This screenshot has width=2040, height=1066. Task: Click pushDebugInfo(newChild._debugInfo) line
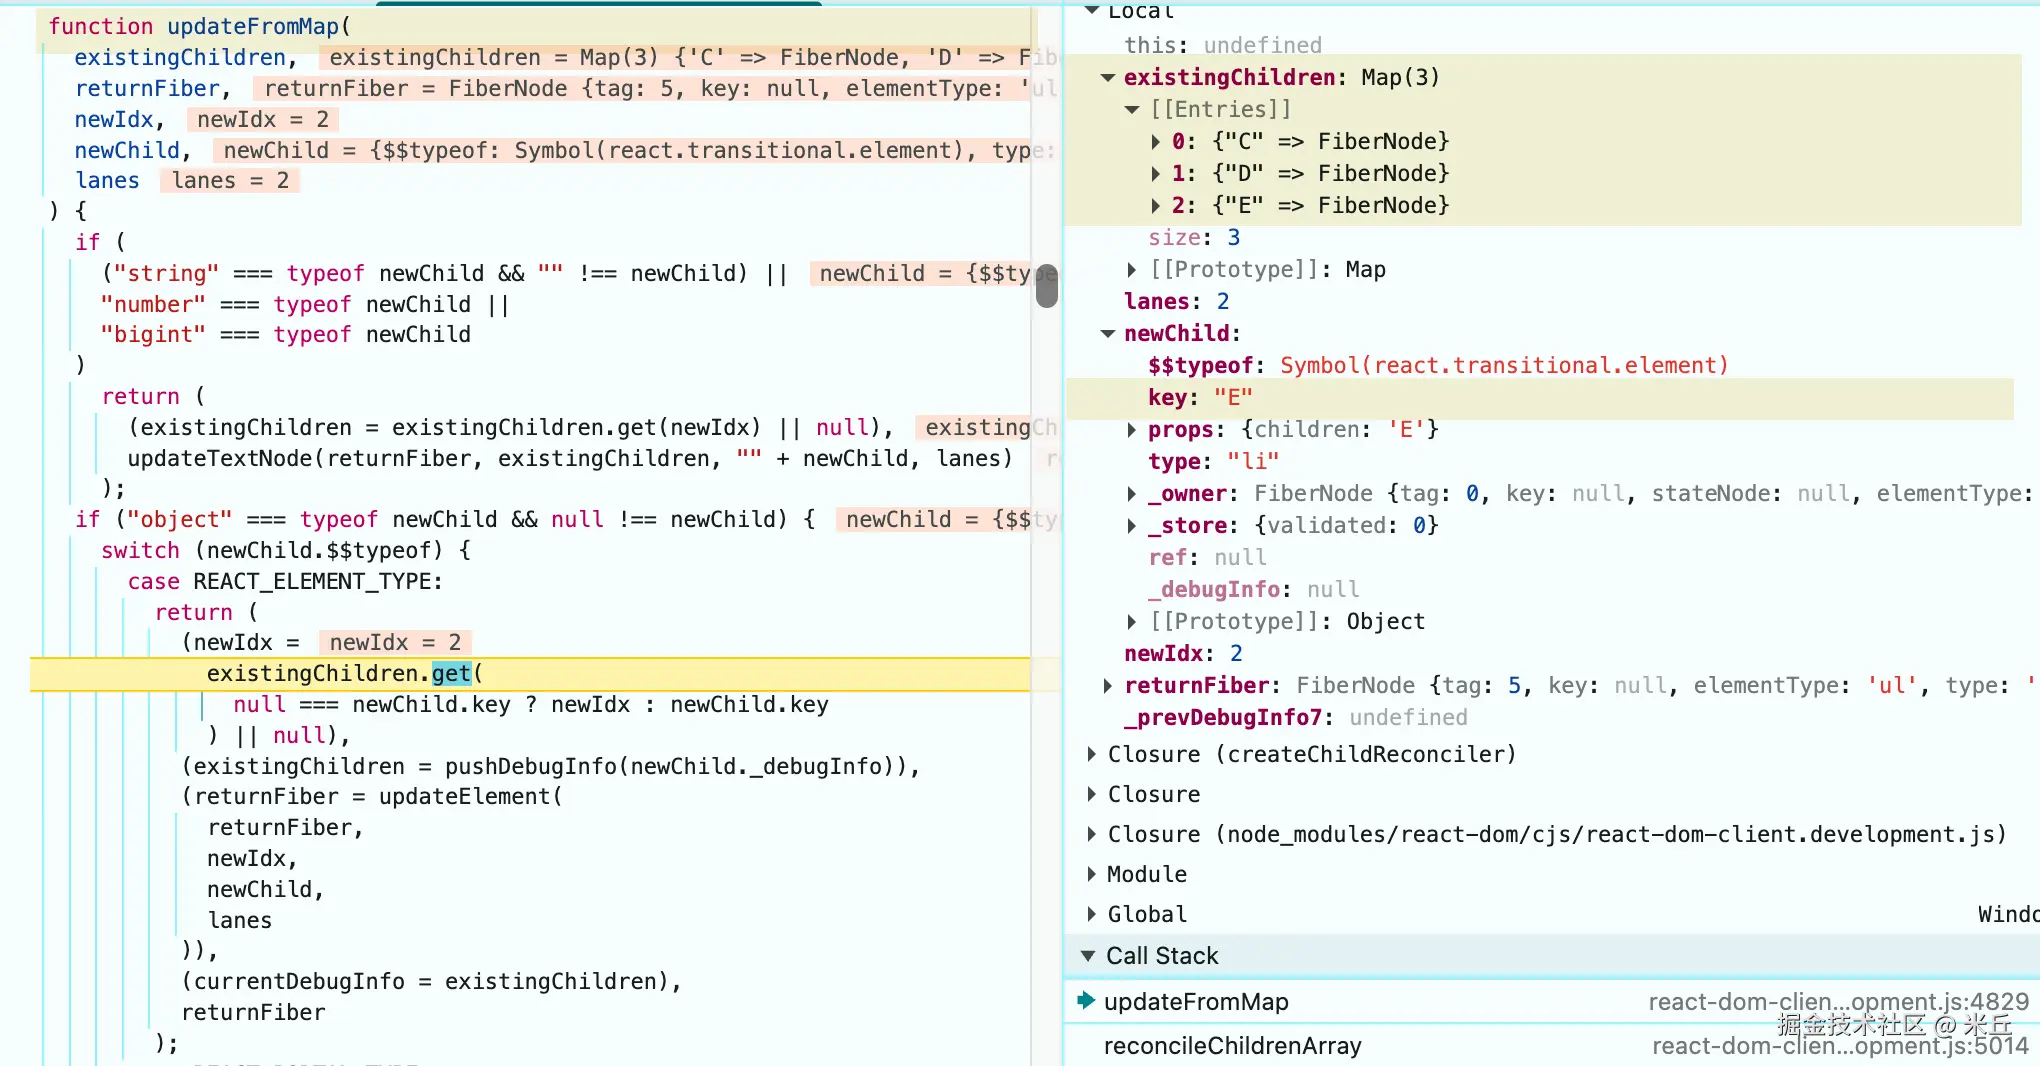tap(550, 767)
